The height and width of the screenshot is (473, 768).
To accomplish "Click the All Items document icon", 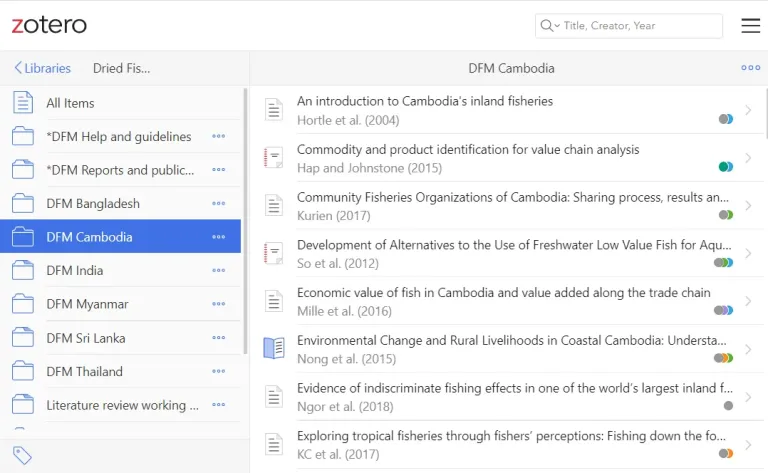I will pos(23,103).
